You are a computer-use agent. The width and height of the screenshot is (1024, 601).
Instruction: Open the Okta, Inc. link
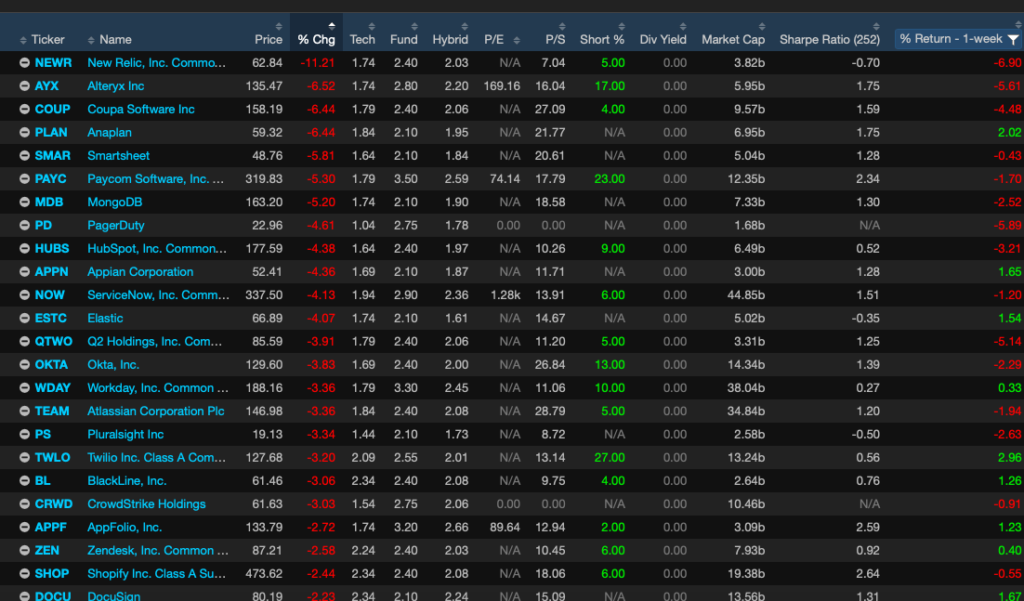[x=114, y=365]
